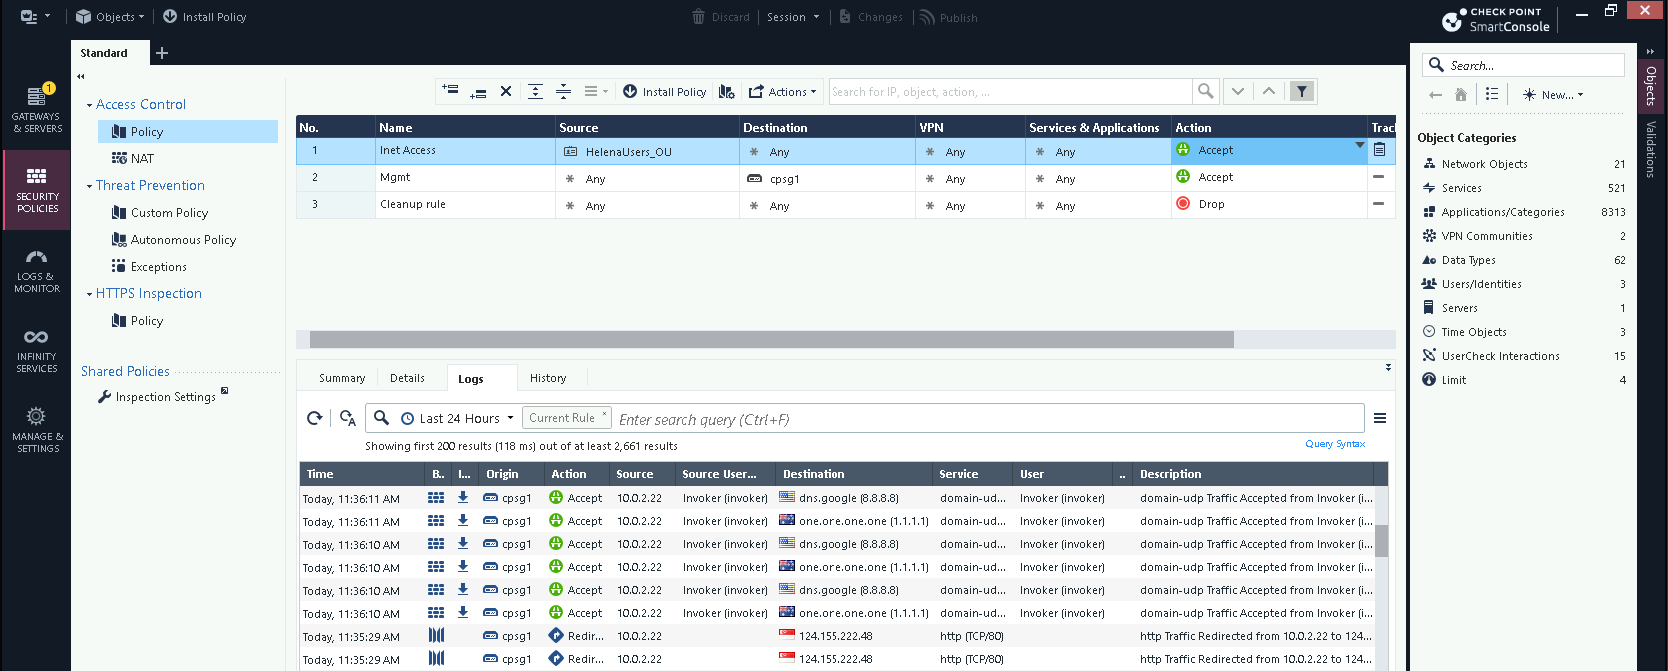Image resolution: width=1668 pixels, height=671 pixels.
Task: Toggle auto-refresh for log query
Action: [347, 418]
